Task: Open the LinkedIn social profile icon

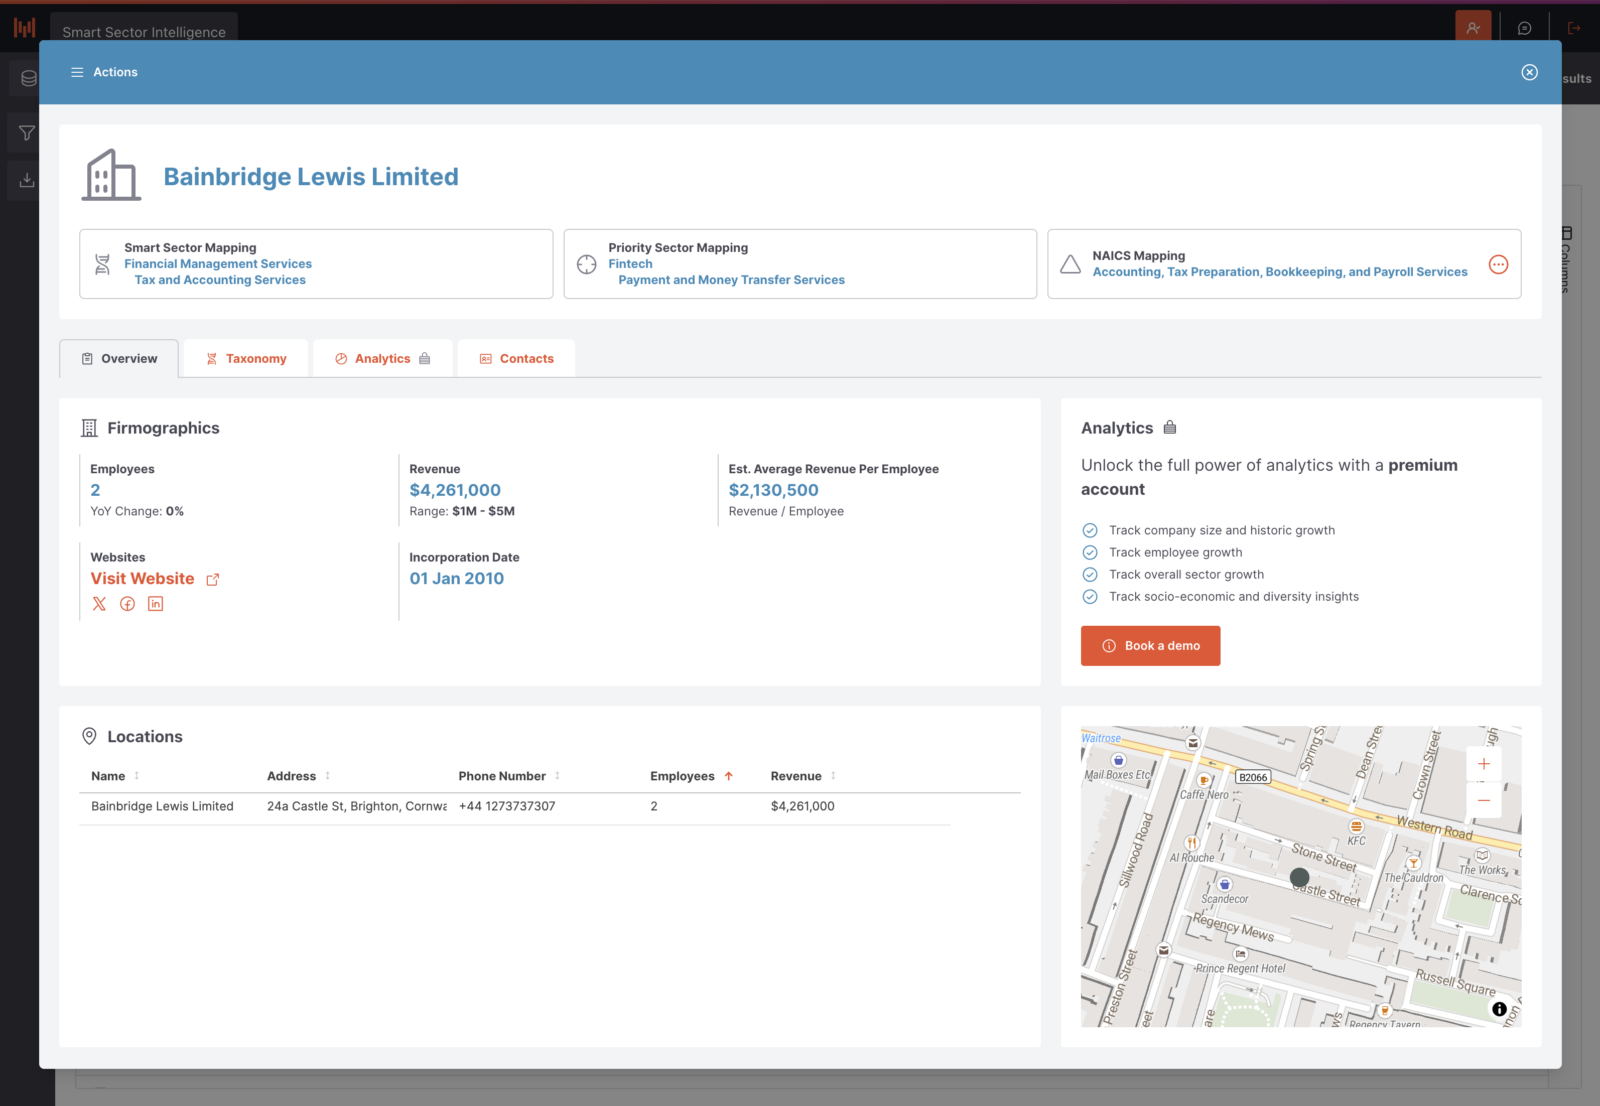Action: pyautogui.click(x=155, y=604)
